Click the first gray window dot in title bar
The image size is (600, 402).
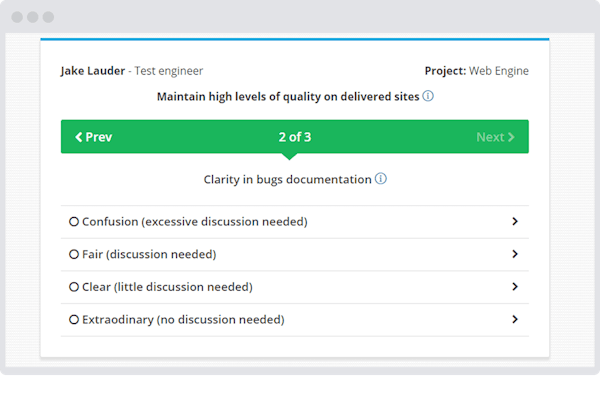pos(18,18)
